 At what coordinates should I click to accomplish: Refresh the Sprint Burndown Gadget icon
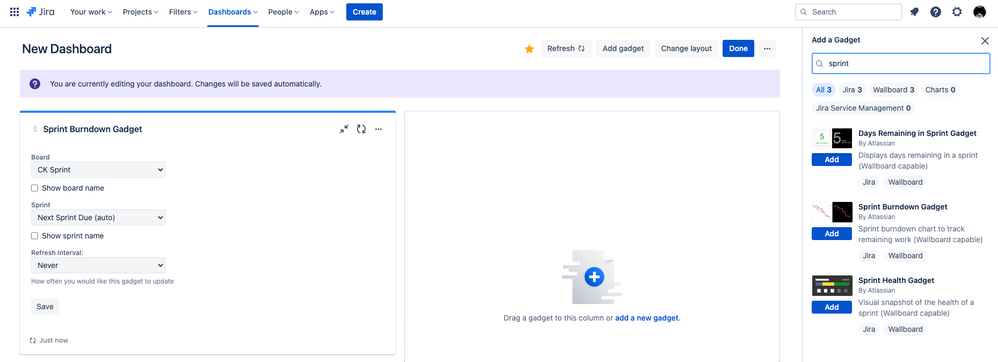tap(361, 129)
